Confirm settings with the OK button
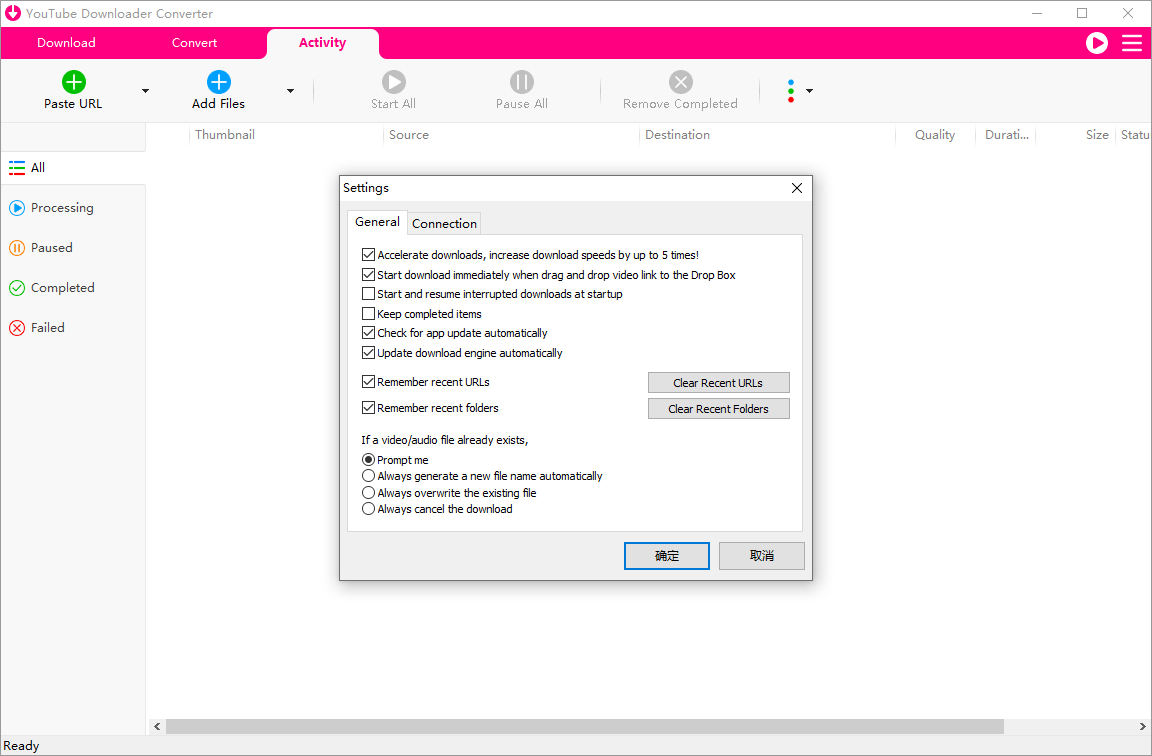Viewport: 1152px width, 756px height. tap(666, 555)
